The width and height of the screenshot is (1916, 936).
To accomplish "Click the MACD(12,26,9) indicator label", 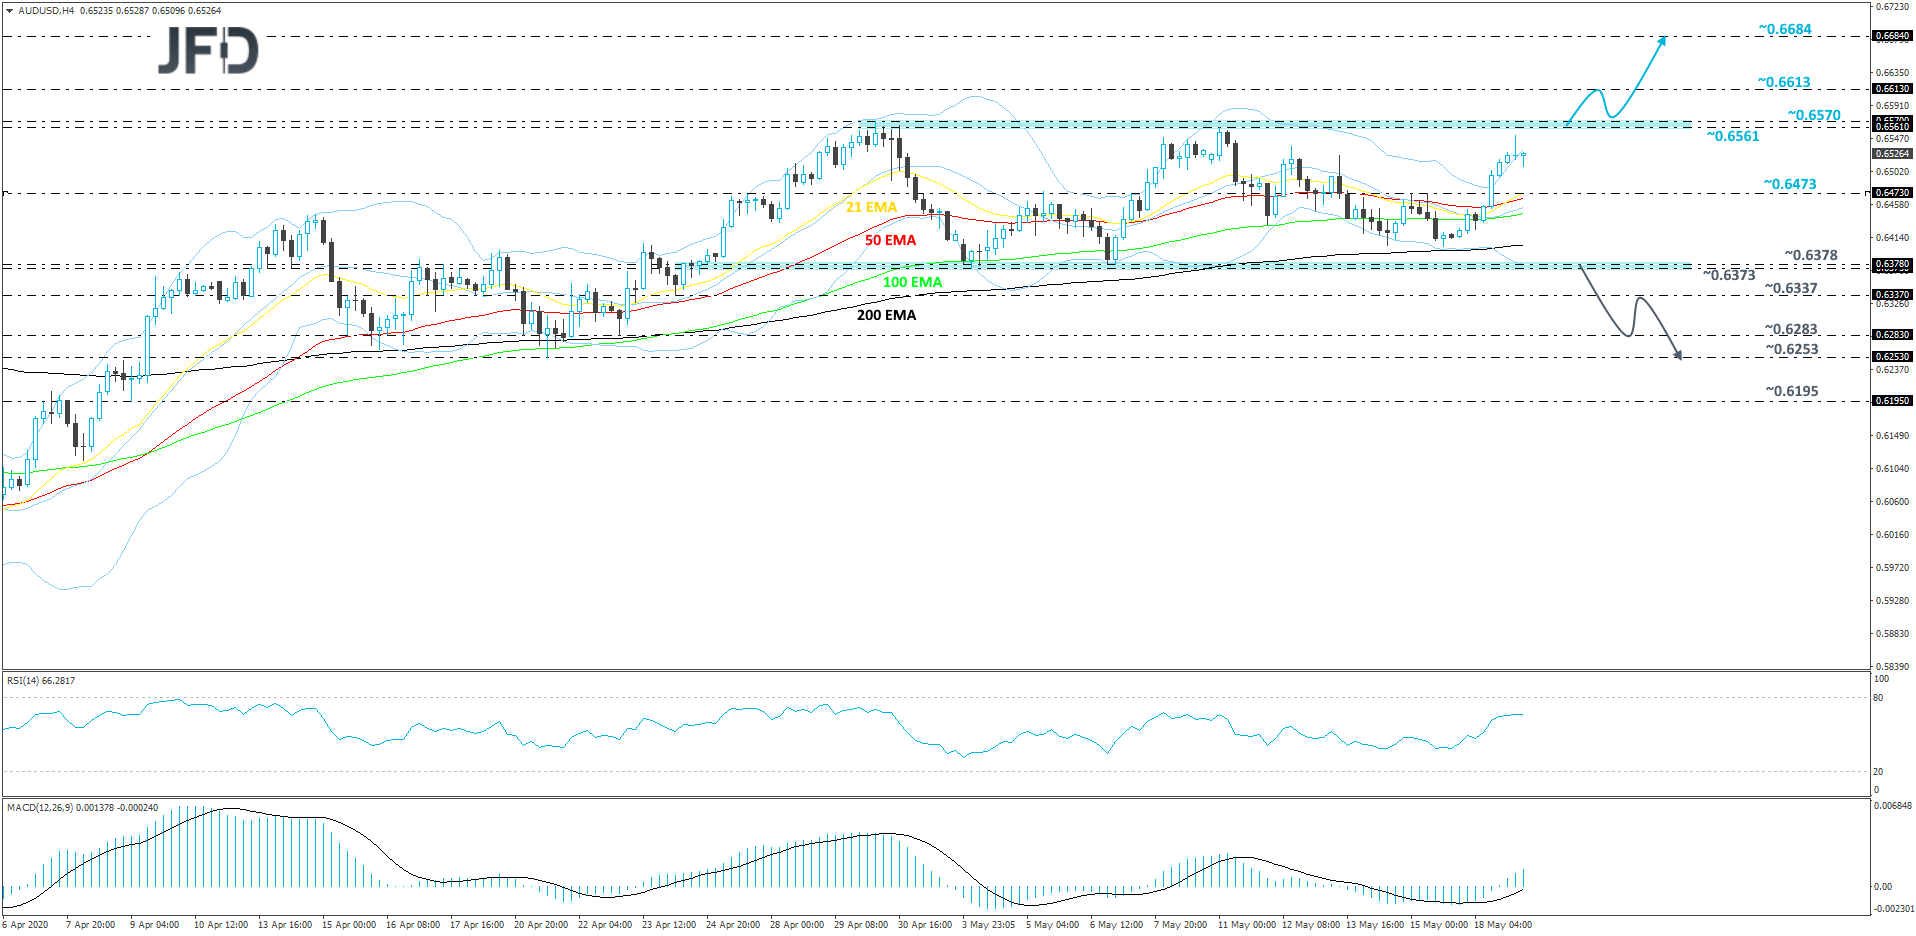I will tap(82, 808).
